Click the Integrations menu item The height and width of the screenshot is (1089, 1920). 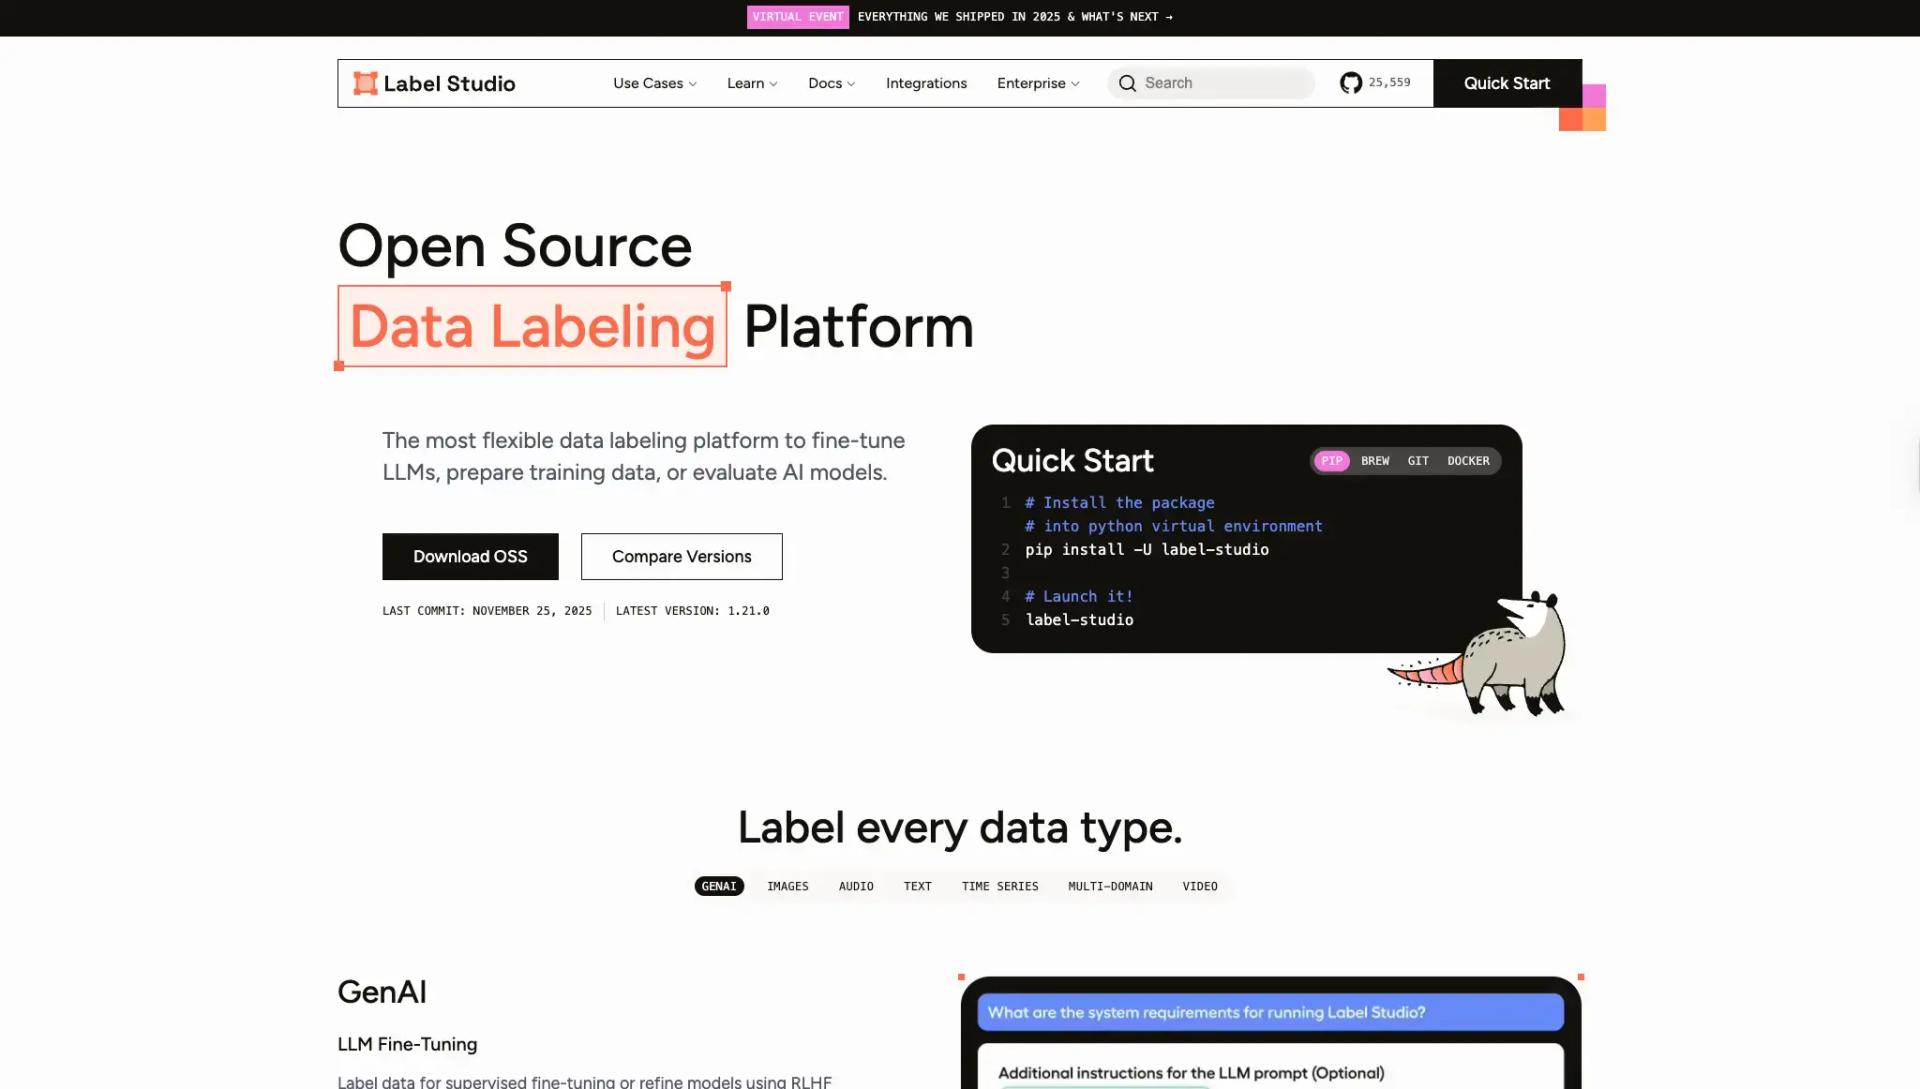(x=926, y=83)
